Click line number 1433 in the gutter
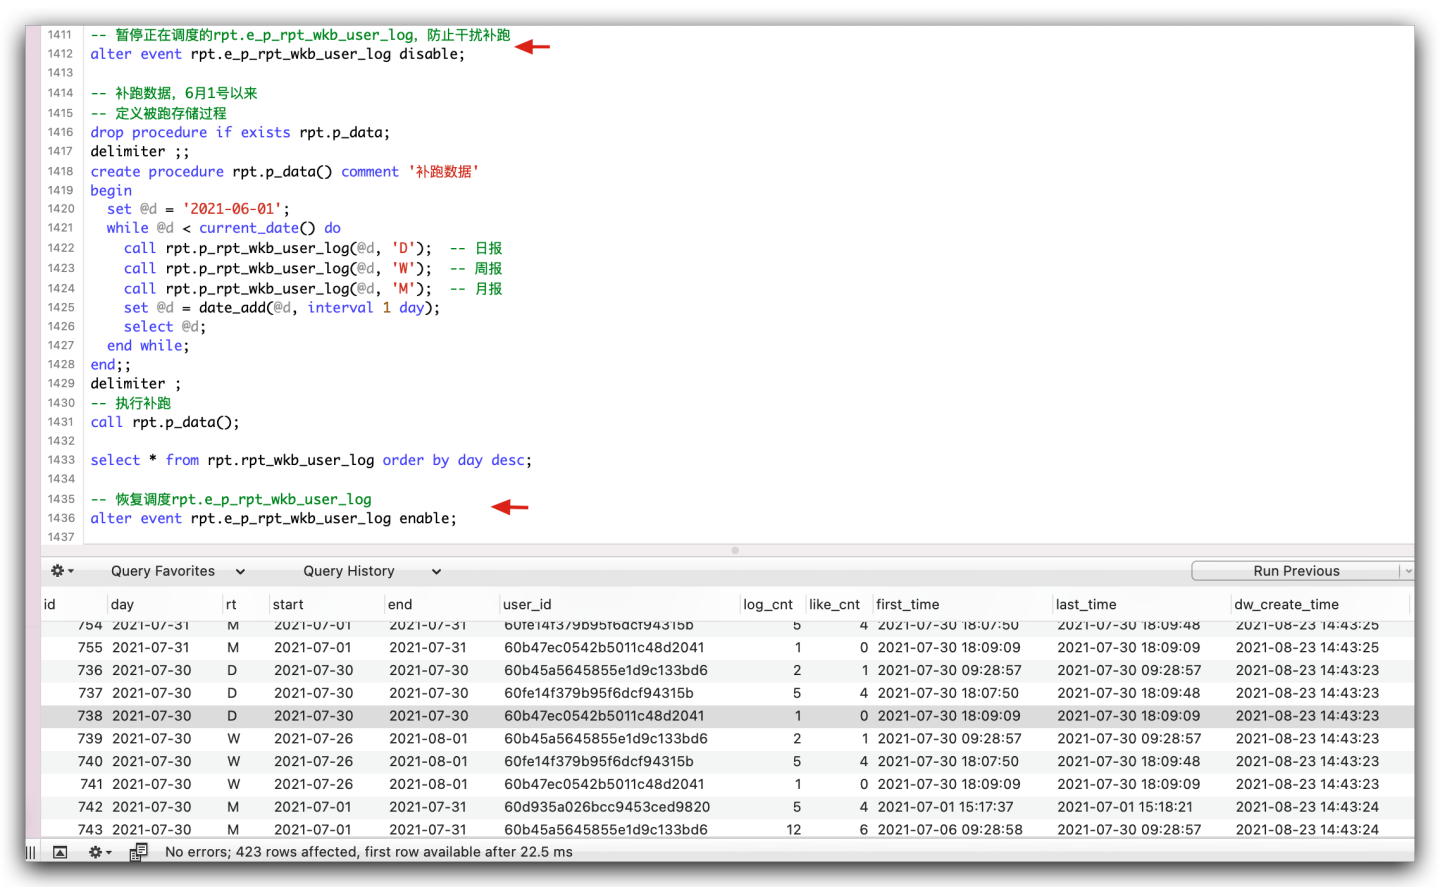 pyautogui.click(x=60, y=460)
